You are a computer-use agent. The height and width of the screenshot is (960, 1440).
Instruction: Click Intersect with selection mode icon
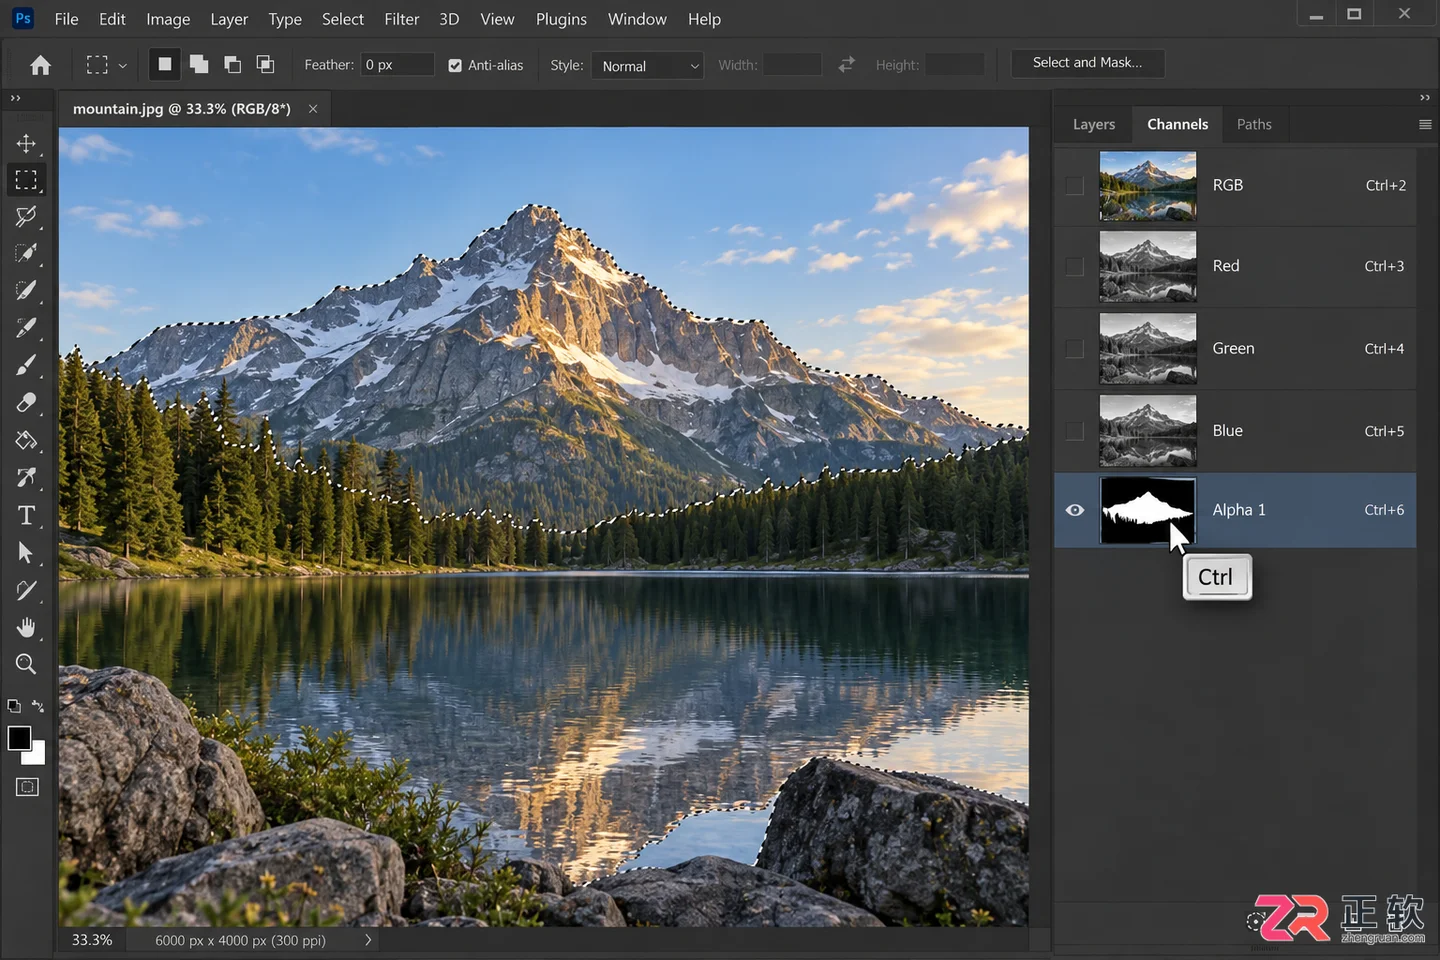pos(265,64)
